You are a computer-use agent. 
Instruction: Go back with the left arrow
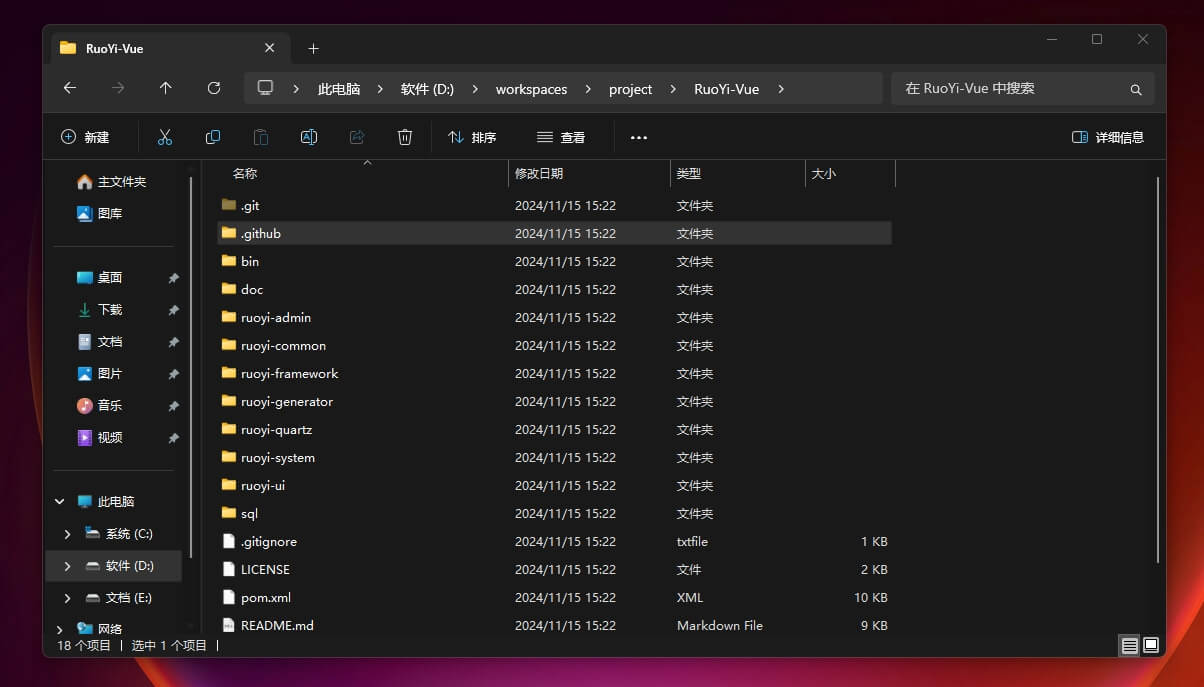[70, 88]
